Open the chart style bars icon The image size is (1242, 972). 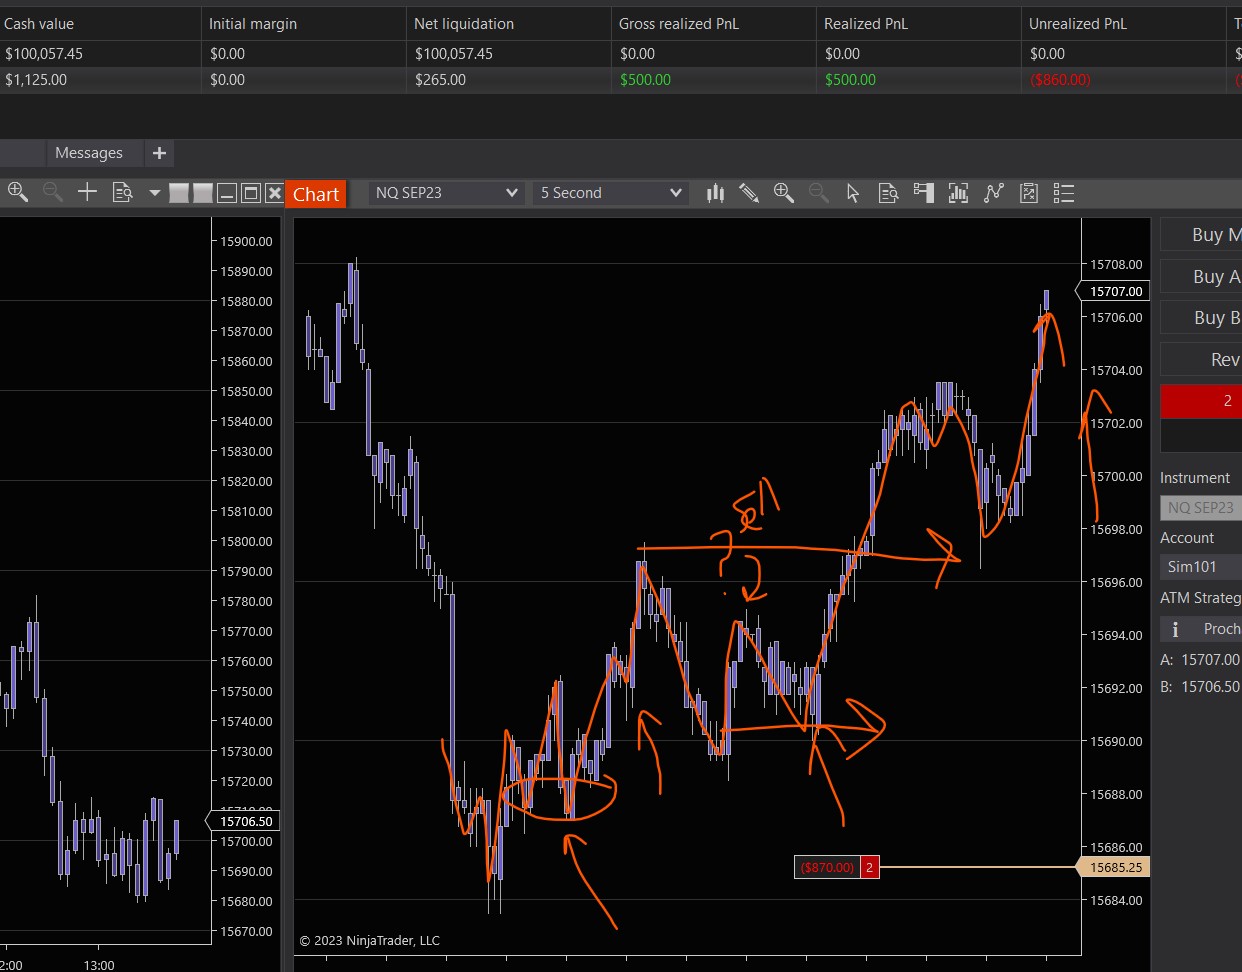click(715, 193)
